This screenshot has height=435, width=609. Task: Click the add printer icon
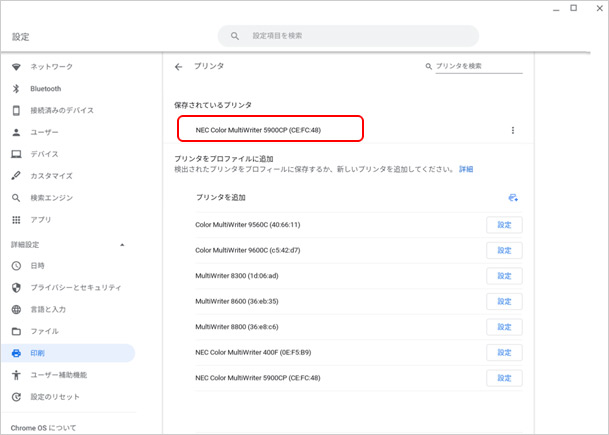coord(513,198)
